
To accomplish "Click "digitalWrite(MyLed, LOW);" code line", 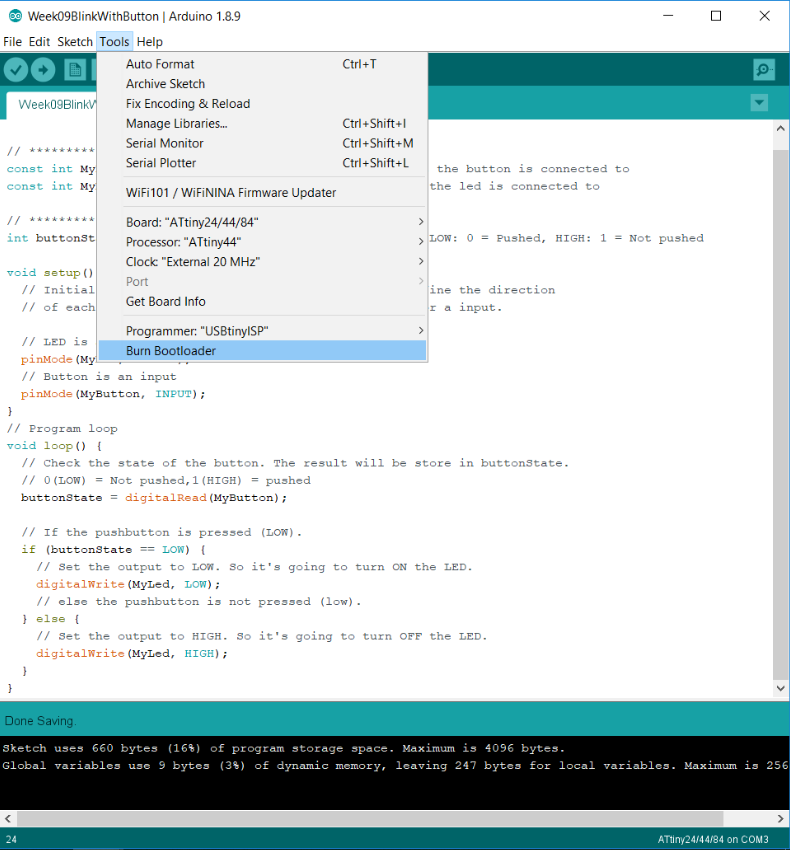I will tap(128, 584).
